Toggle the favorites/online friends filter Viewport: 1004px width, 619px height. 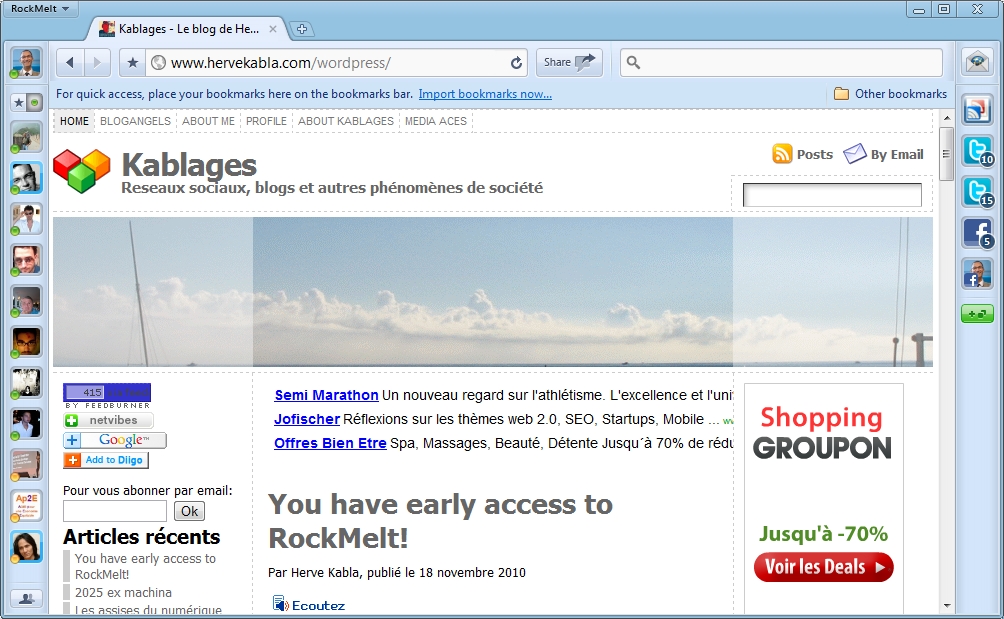coord(26,102)
